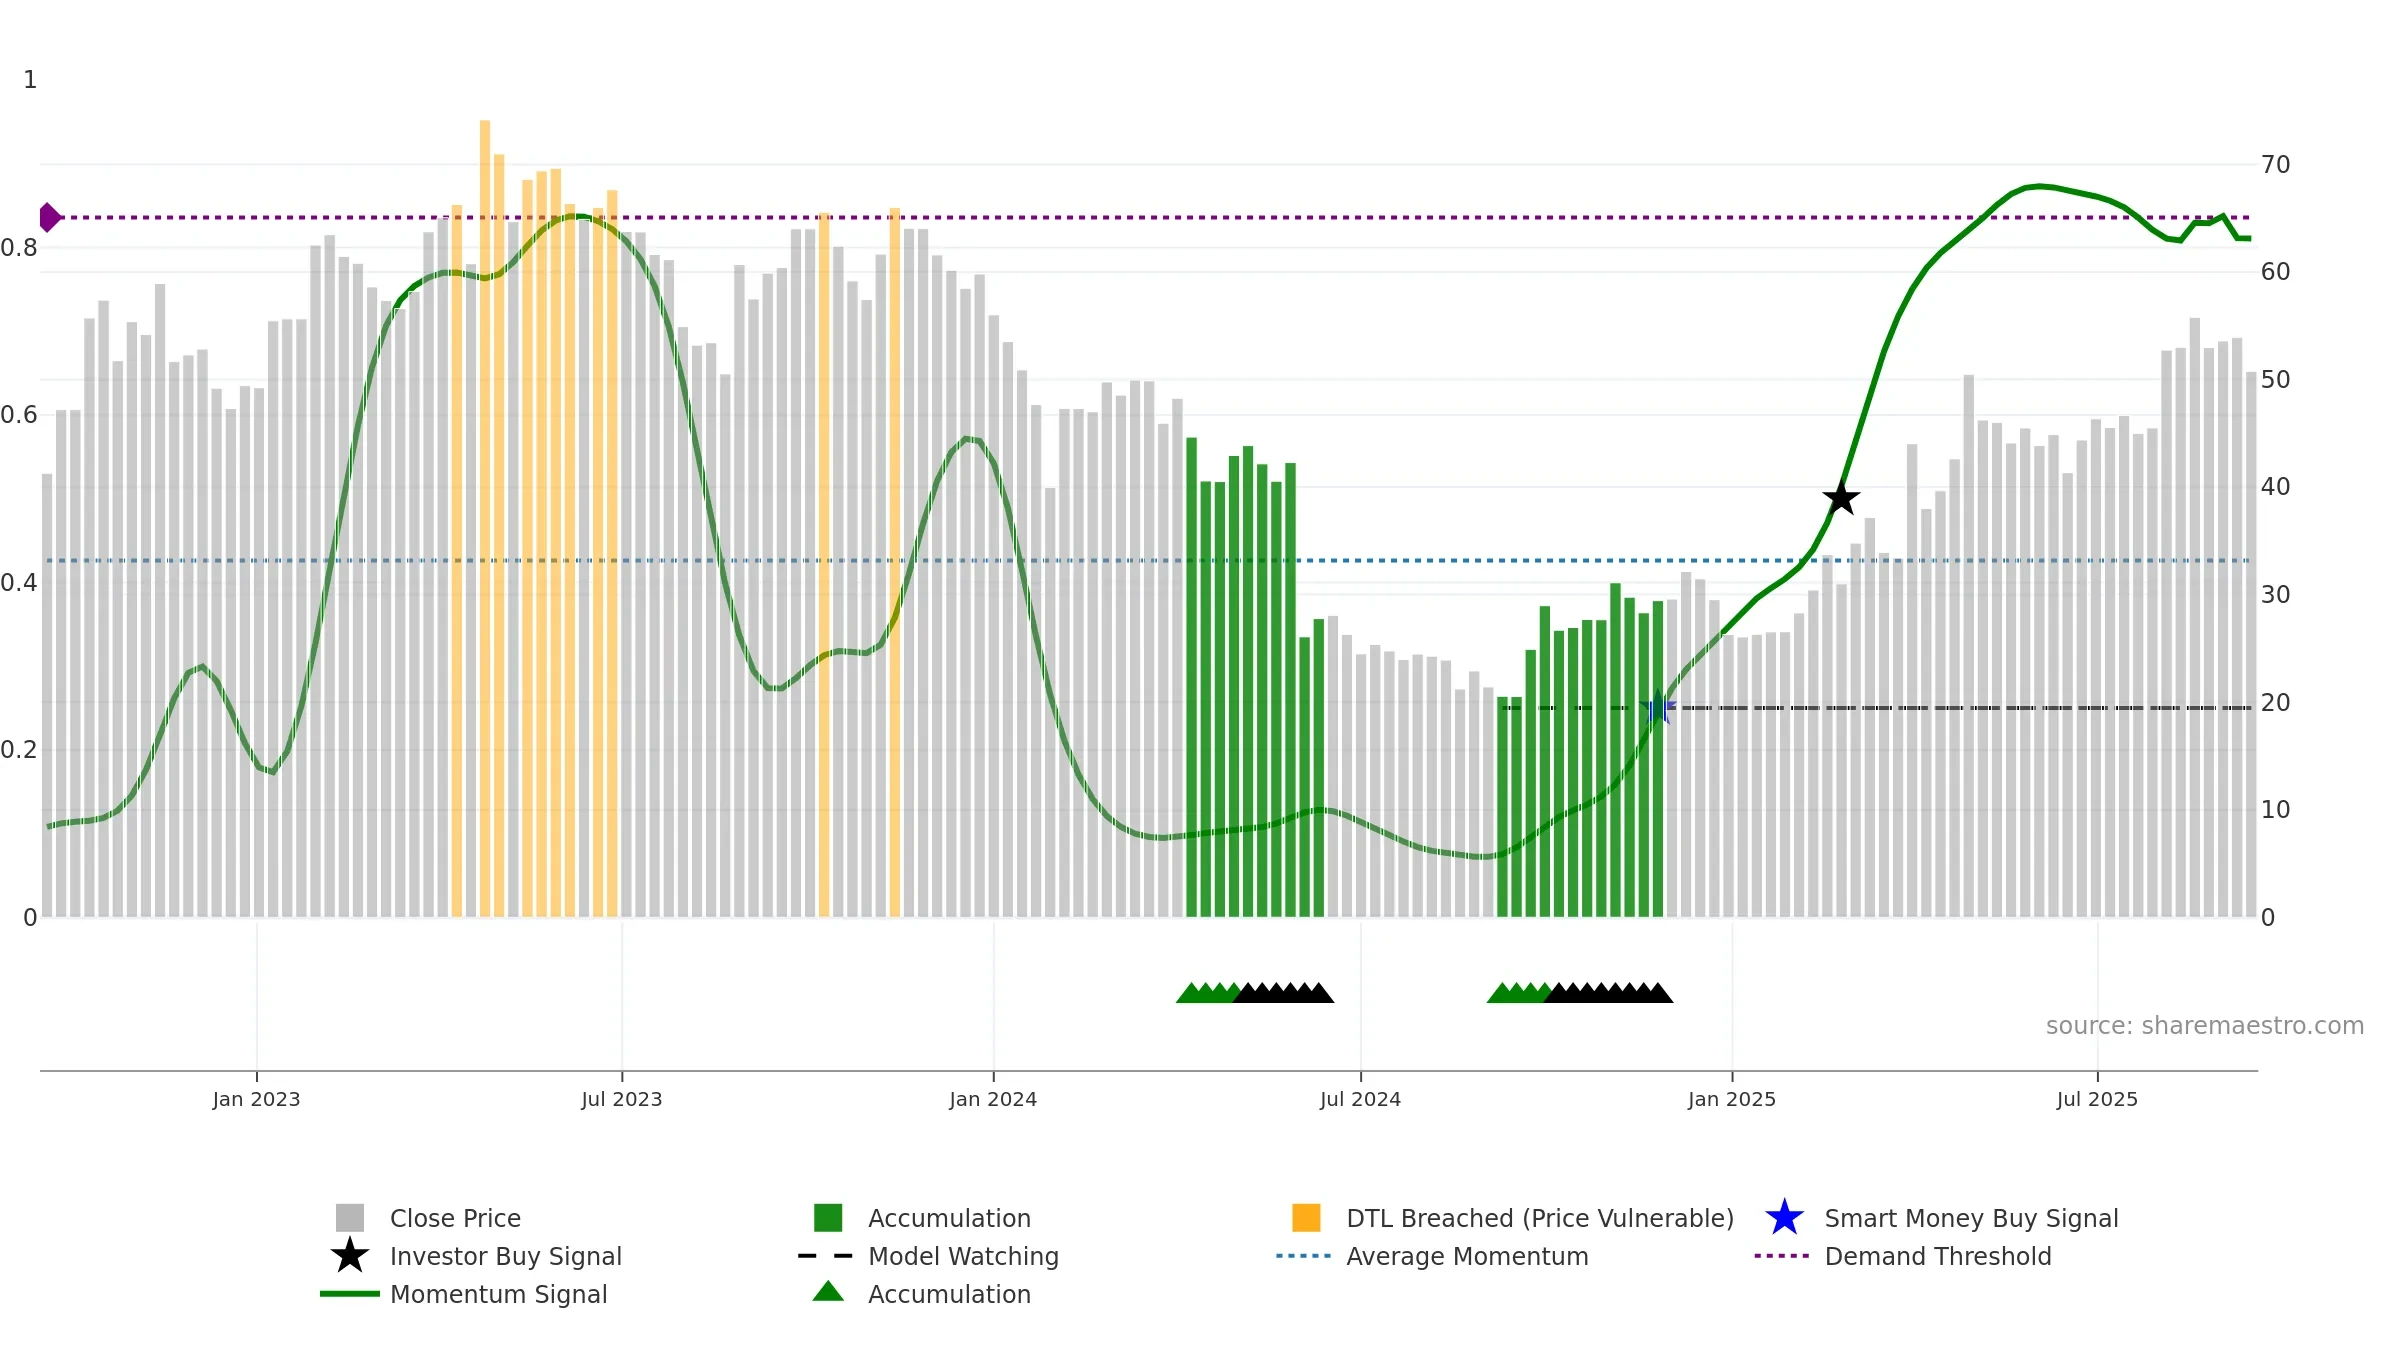Toggle the Average Momentum legend label

(x=1467, y=1256)
